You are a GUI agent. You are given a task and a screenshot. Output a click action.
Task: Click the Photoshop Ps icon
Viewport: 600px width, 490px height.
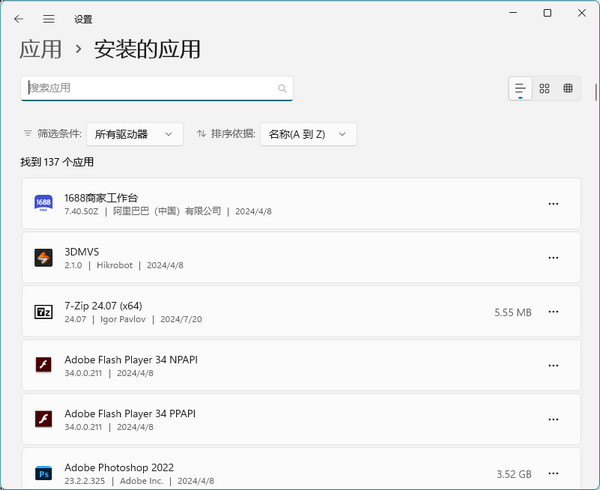coord(43,474)
